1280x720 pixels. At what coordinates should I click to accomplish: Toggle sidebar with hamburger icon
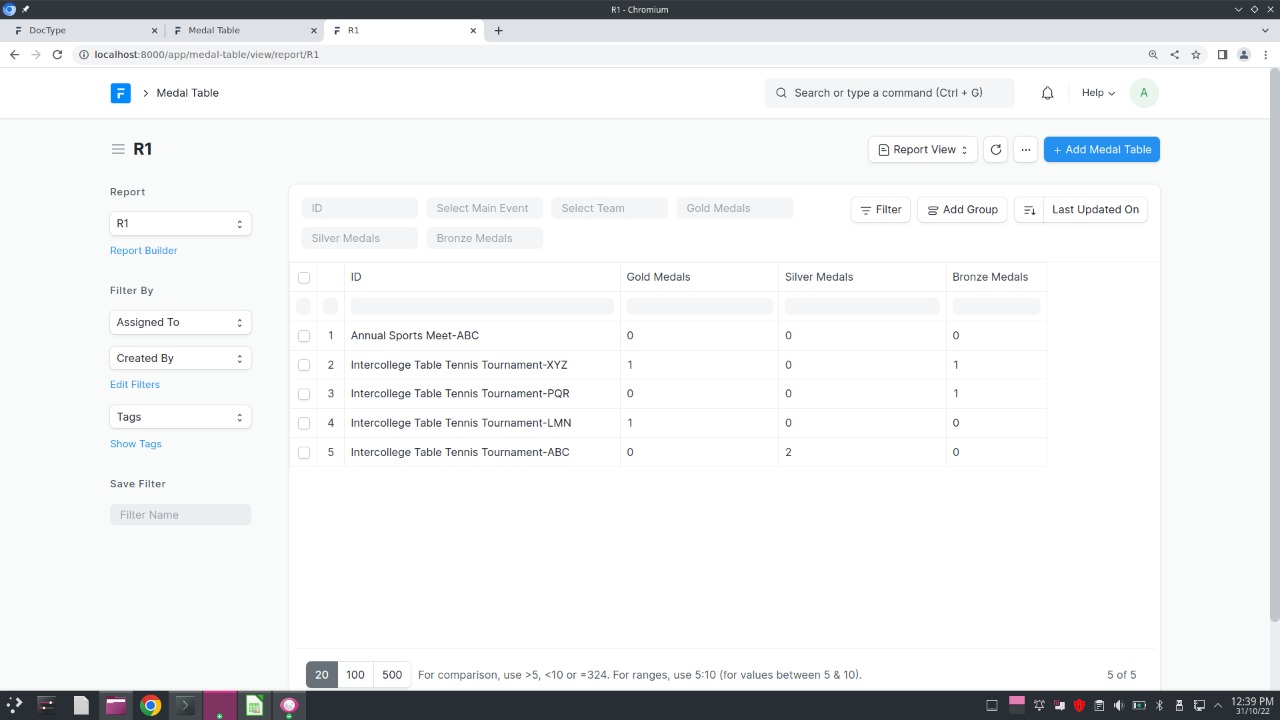[118, 149]
